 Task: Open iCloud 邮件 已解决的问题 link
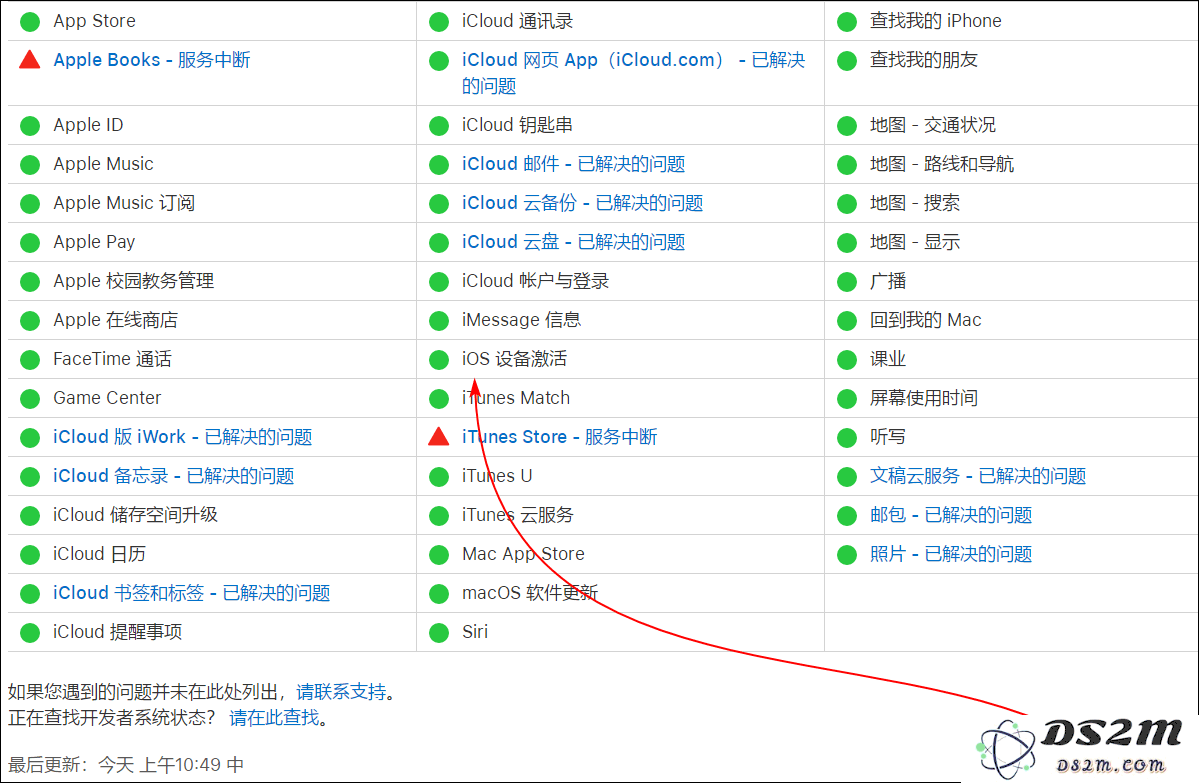click(x=574, y=164)
